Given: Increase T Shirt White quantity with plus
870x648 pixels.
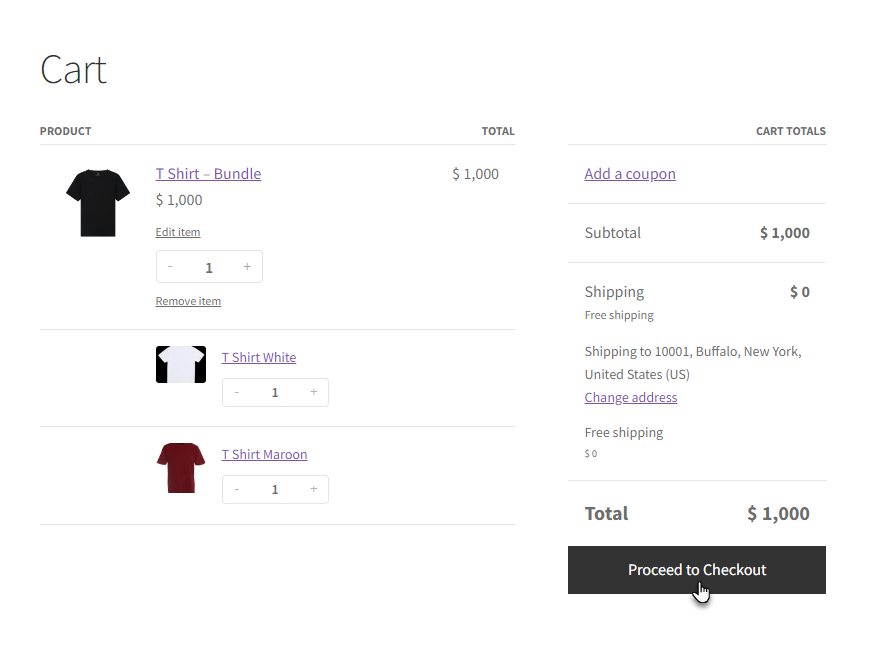Looking at the screenshot, I should coord(313,392).
